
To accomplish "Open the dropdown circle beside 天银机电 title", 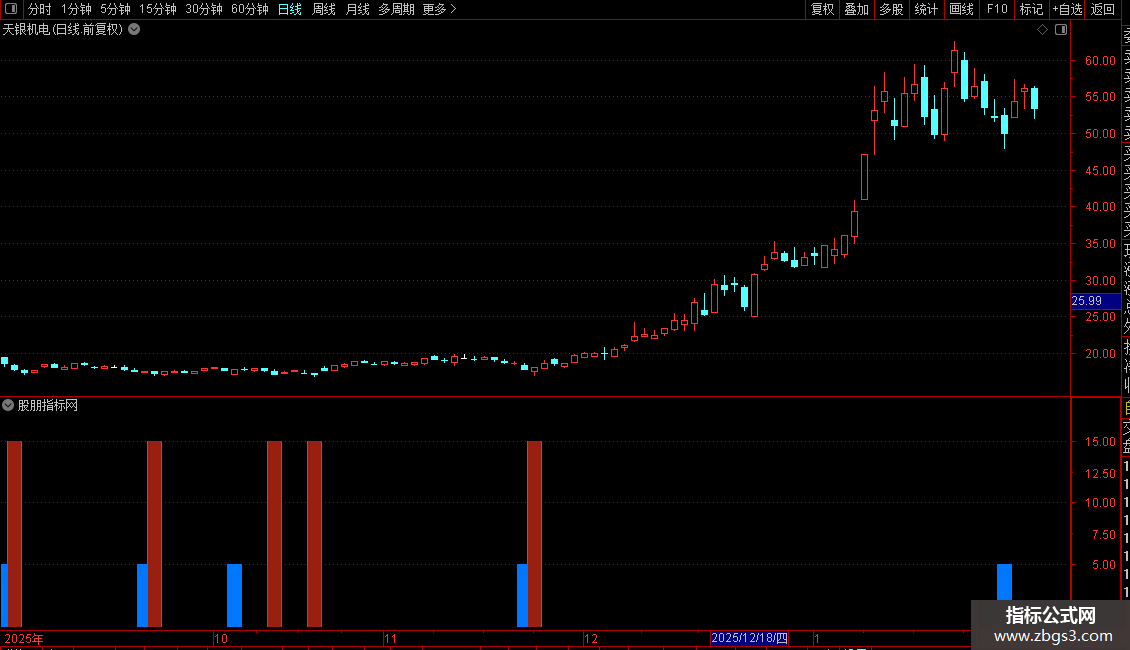I will (134, 30).
